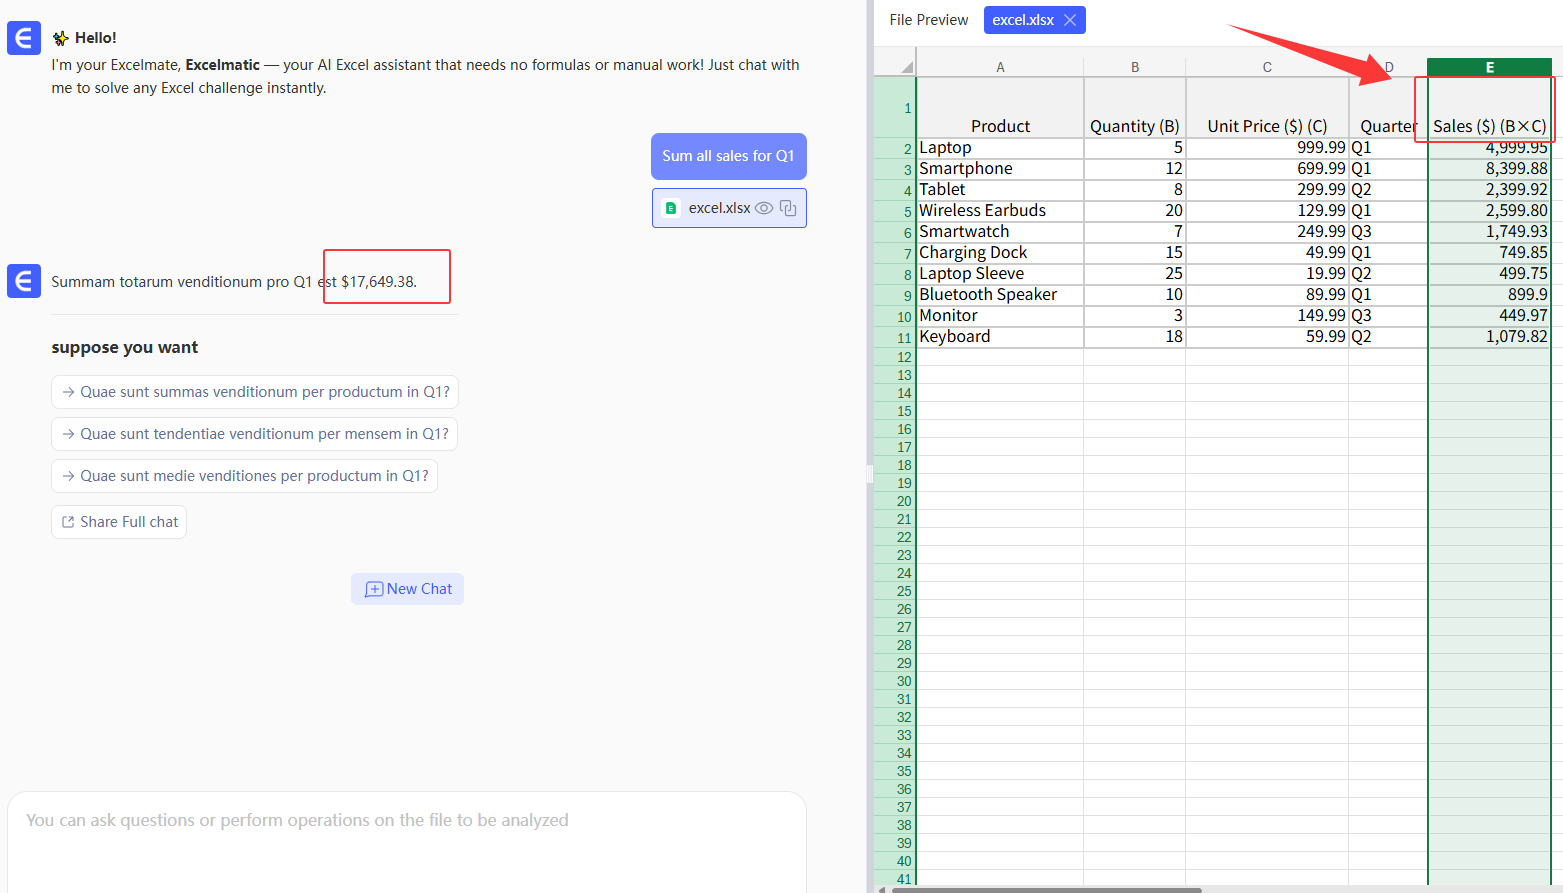This screenshot has width=1563, height=893.
Task: Select column A header in spreadsheet
Action: pyautogui.click(x=1000, y=67)
